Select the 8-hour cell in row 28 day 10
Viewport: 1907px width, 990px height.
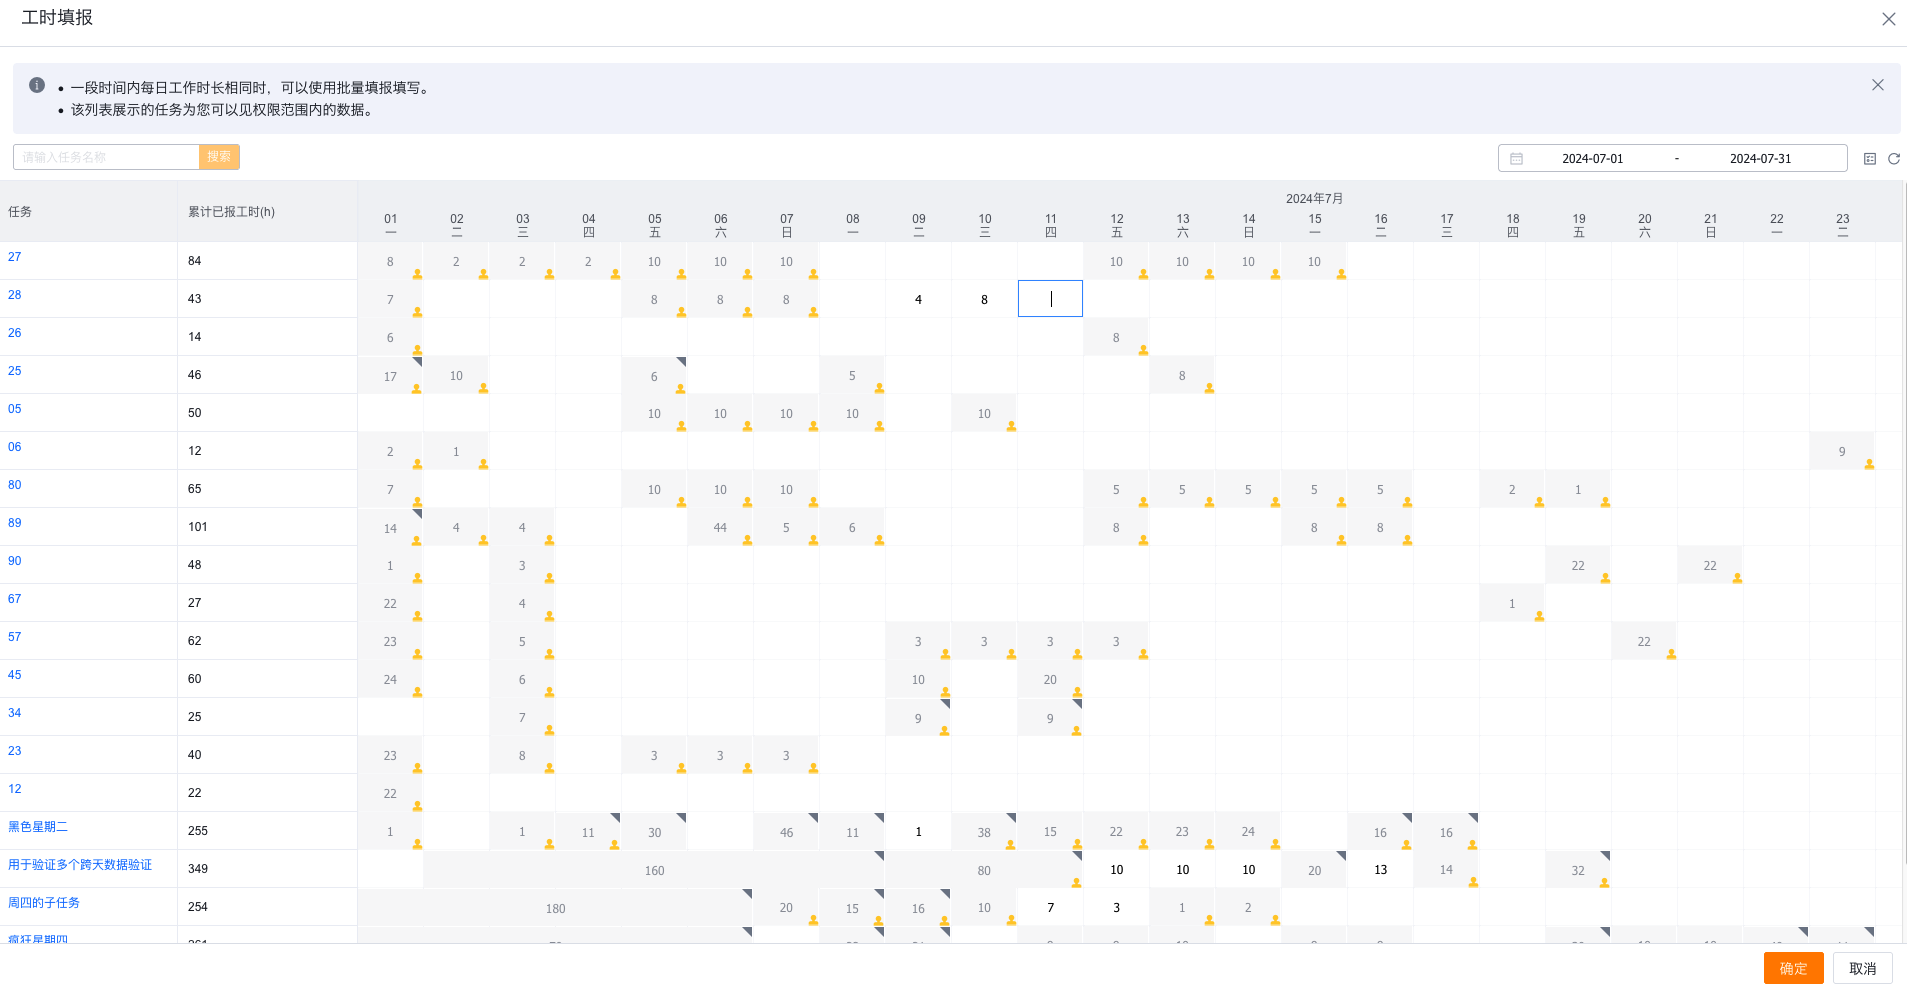coord(984,299)
